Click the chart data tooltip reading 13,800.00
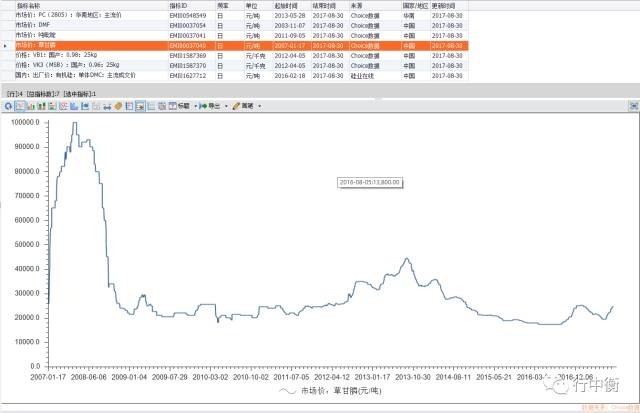Viewport: 640px width, 413px height. point(370,182)
